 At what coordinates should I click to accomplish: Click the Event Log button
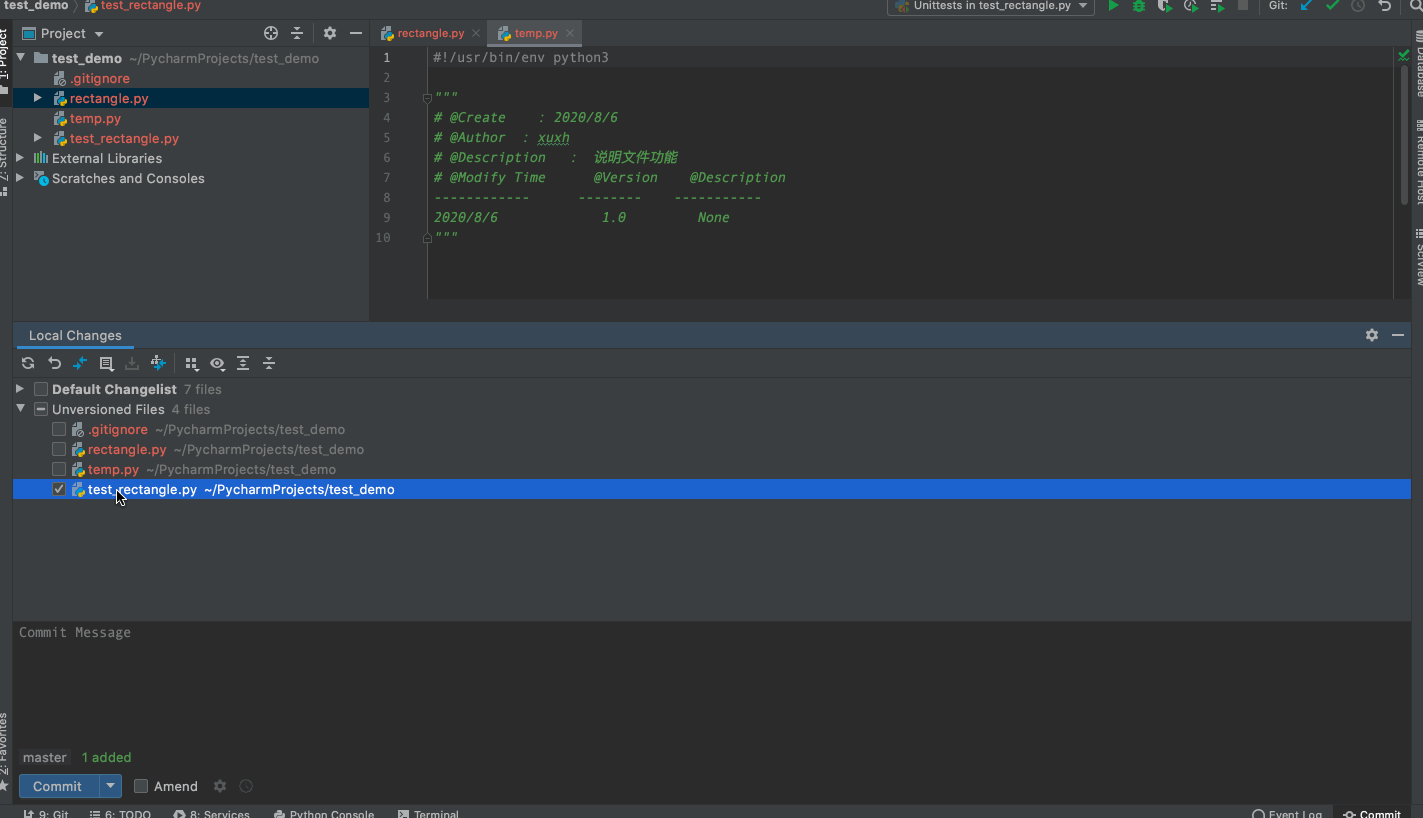click(x=1287, y=813)
